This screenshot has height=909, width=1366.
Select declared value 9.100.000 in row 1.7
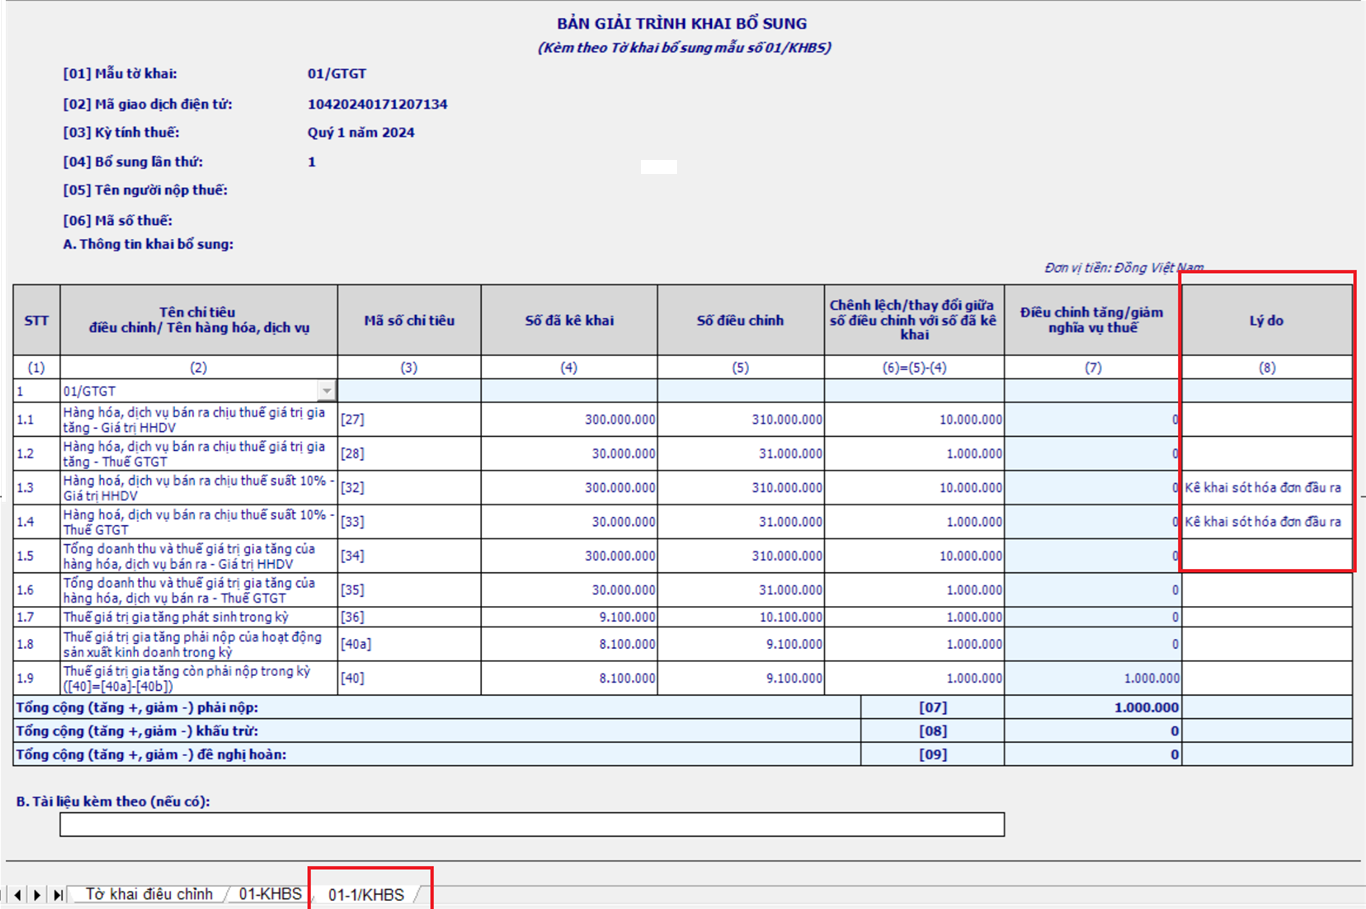(627, 617)
